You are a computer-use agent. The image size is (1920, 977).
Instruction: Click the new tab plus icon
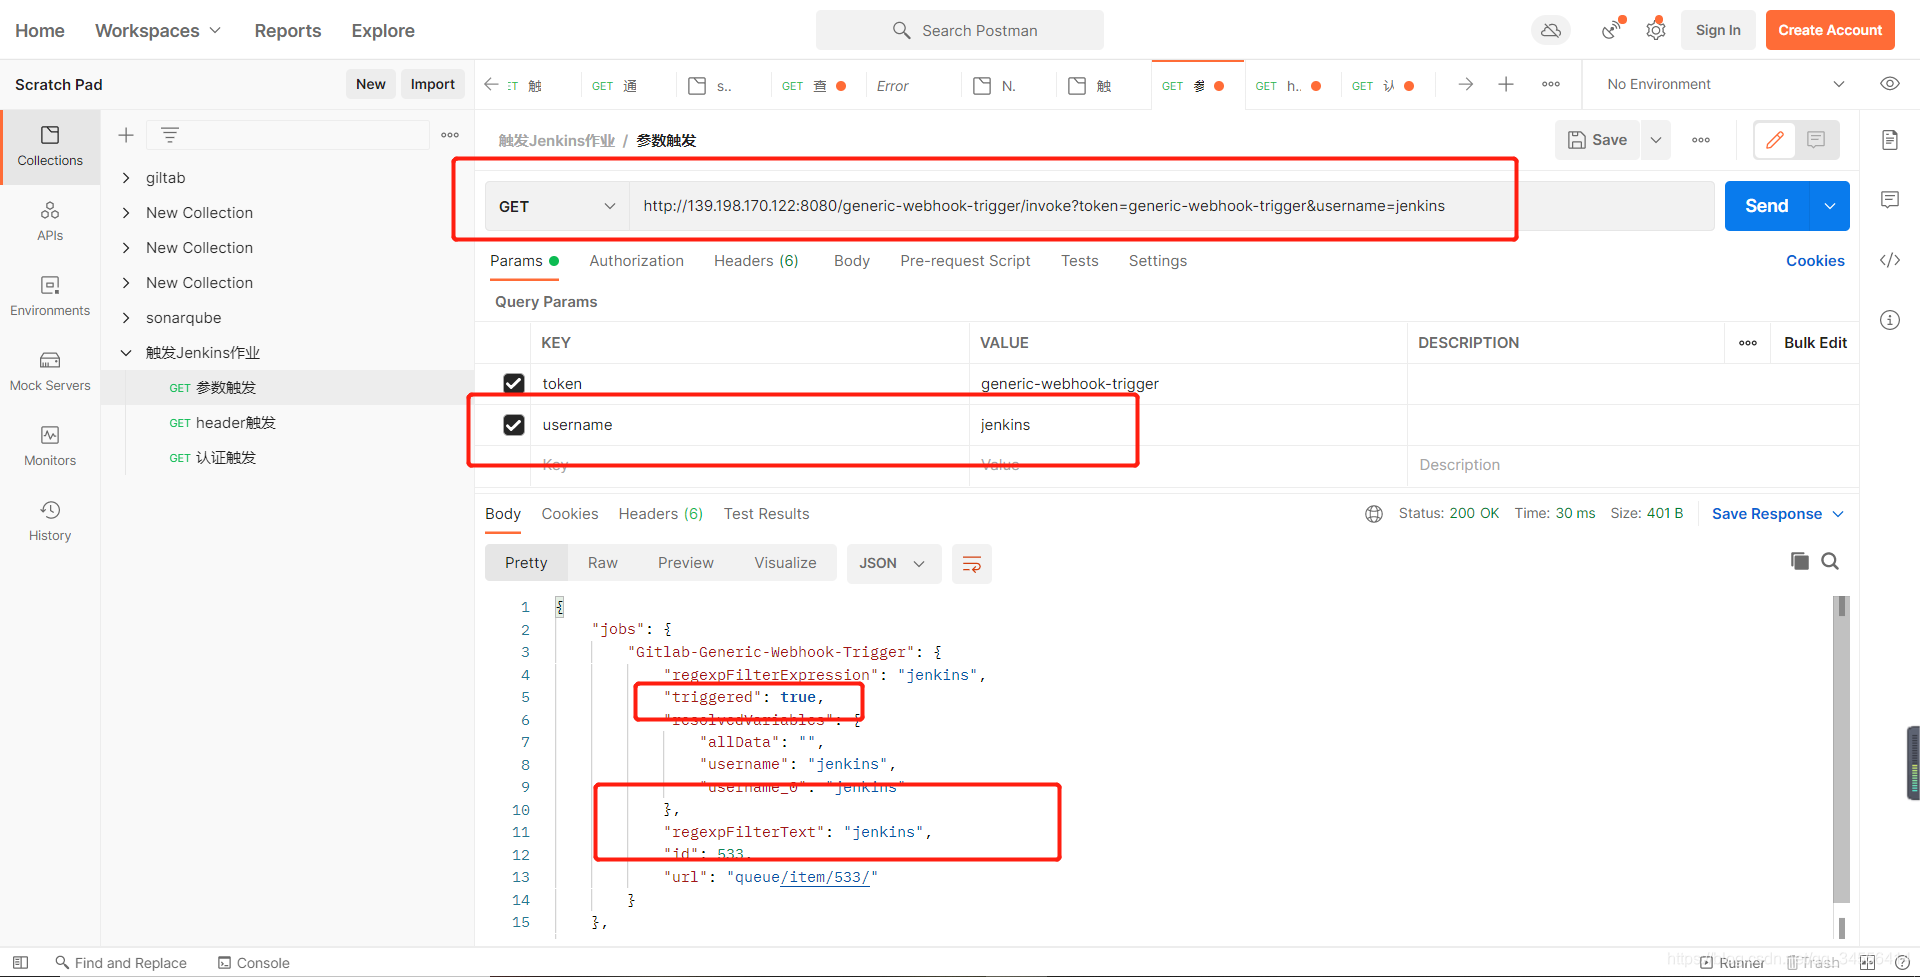point(1506,84)
